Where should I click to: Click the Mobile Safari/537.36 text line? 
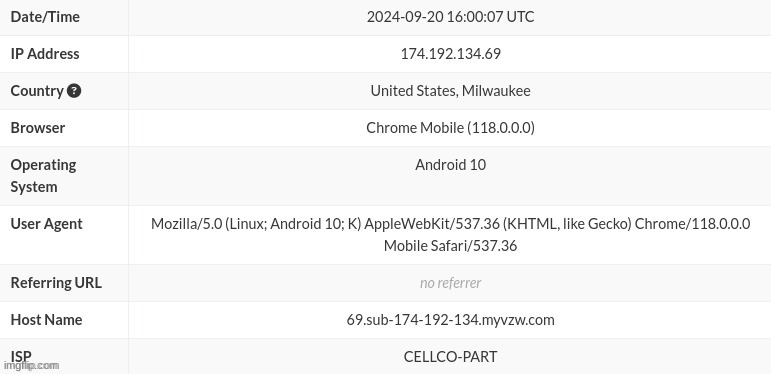(450, 246)
